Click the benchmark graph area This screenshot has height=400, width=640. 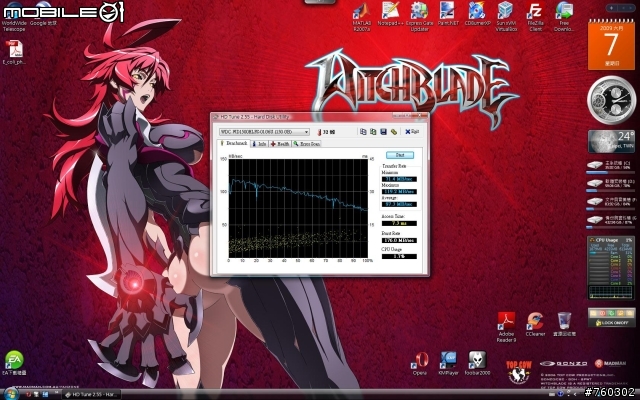(x=298, y=208)
